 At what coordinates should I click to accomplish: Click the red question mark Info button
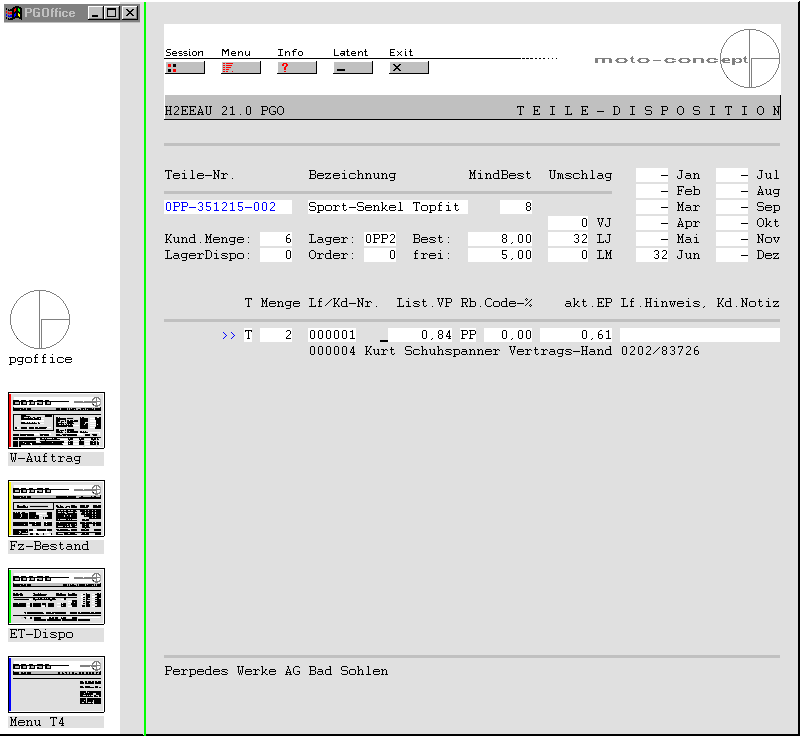tap(296, 68)
